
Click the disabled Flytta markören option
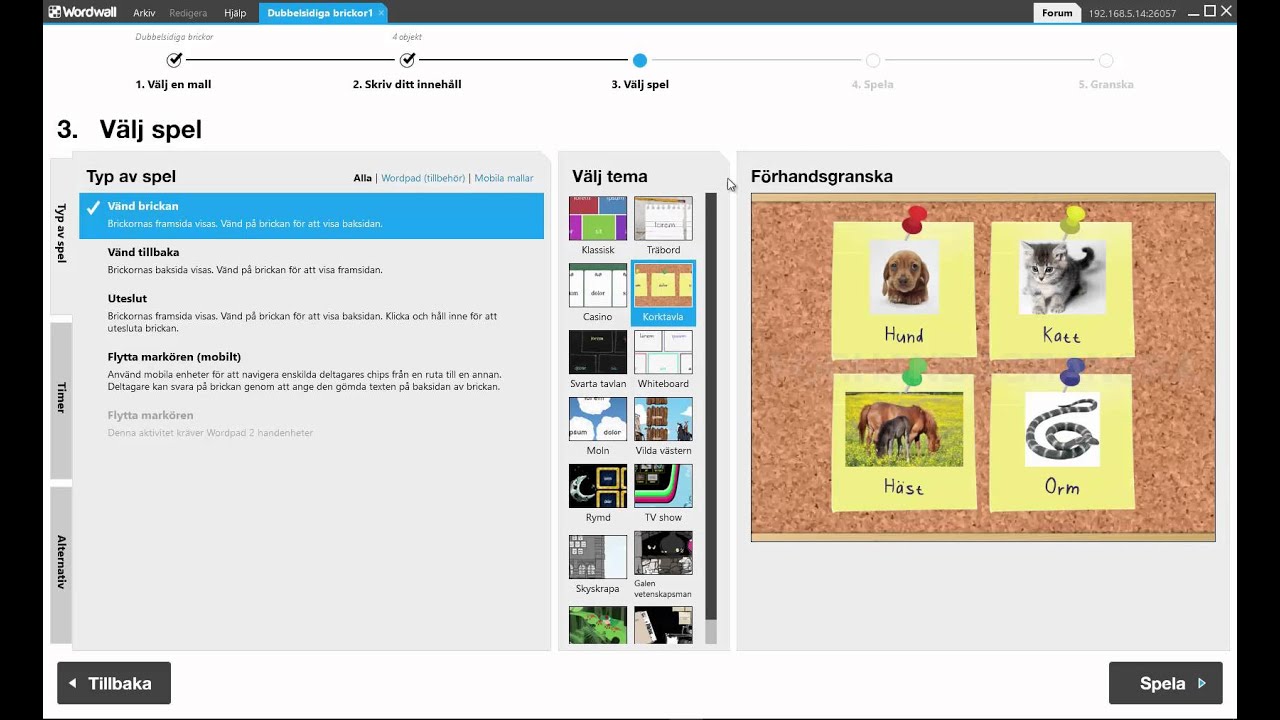click(x=312, y=423)
